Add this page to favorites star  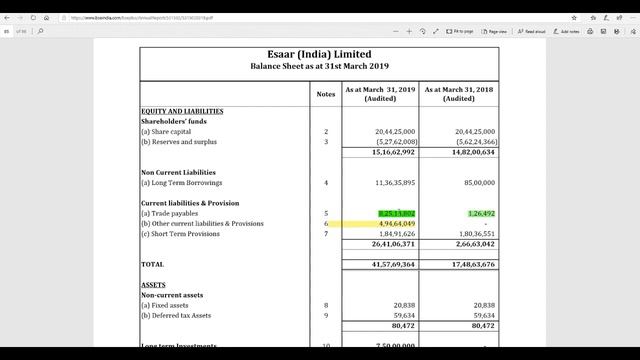click(x=574, y=18)
